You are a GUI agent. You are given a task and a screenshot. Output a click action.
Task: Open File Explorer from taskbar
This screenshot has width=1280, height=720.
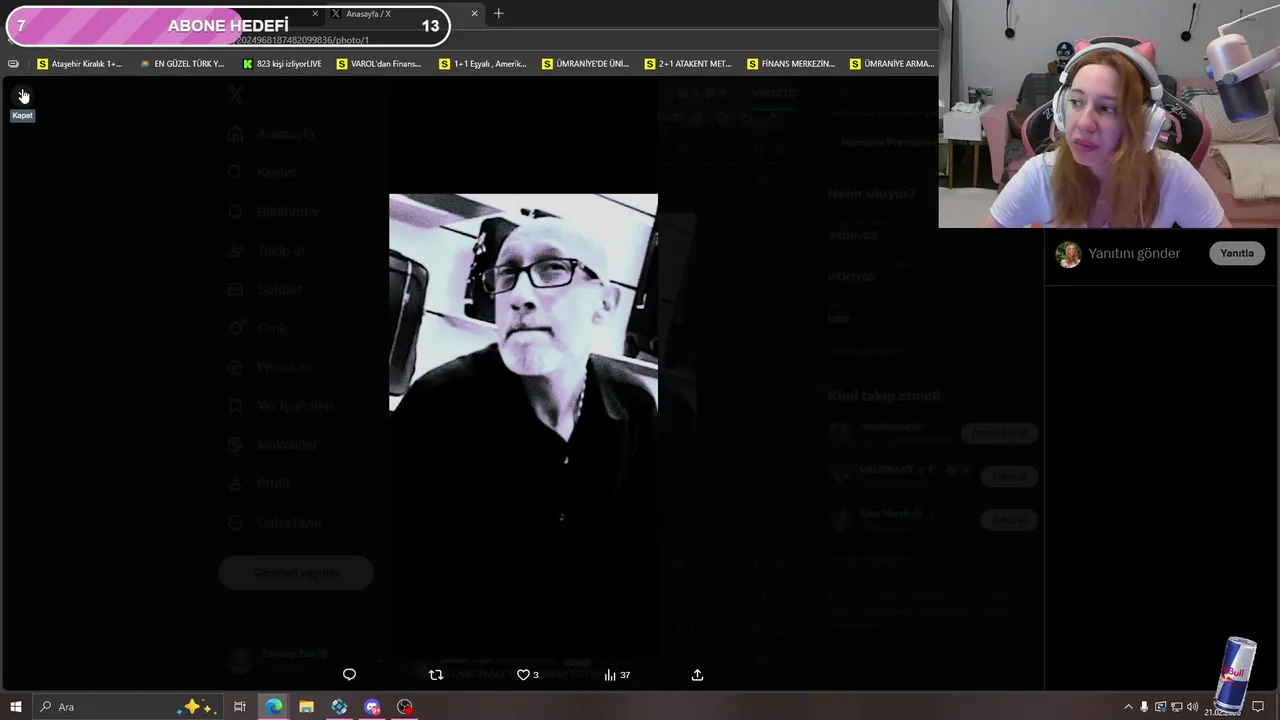[x=306, y=707]
